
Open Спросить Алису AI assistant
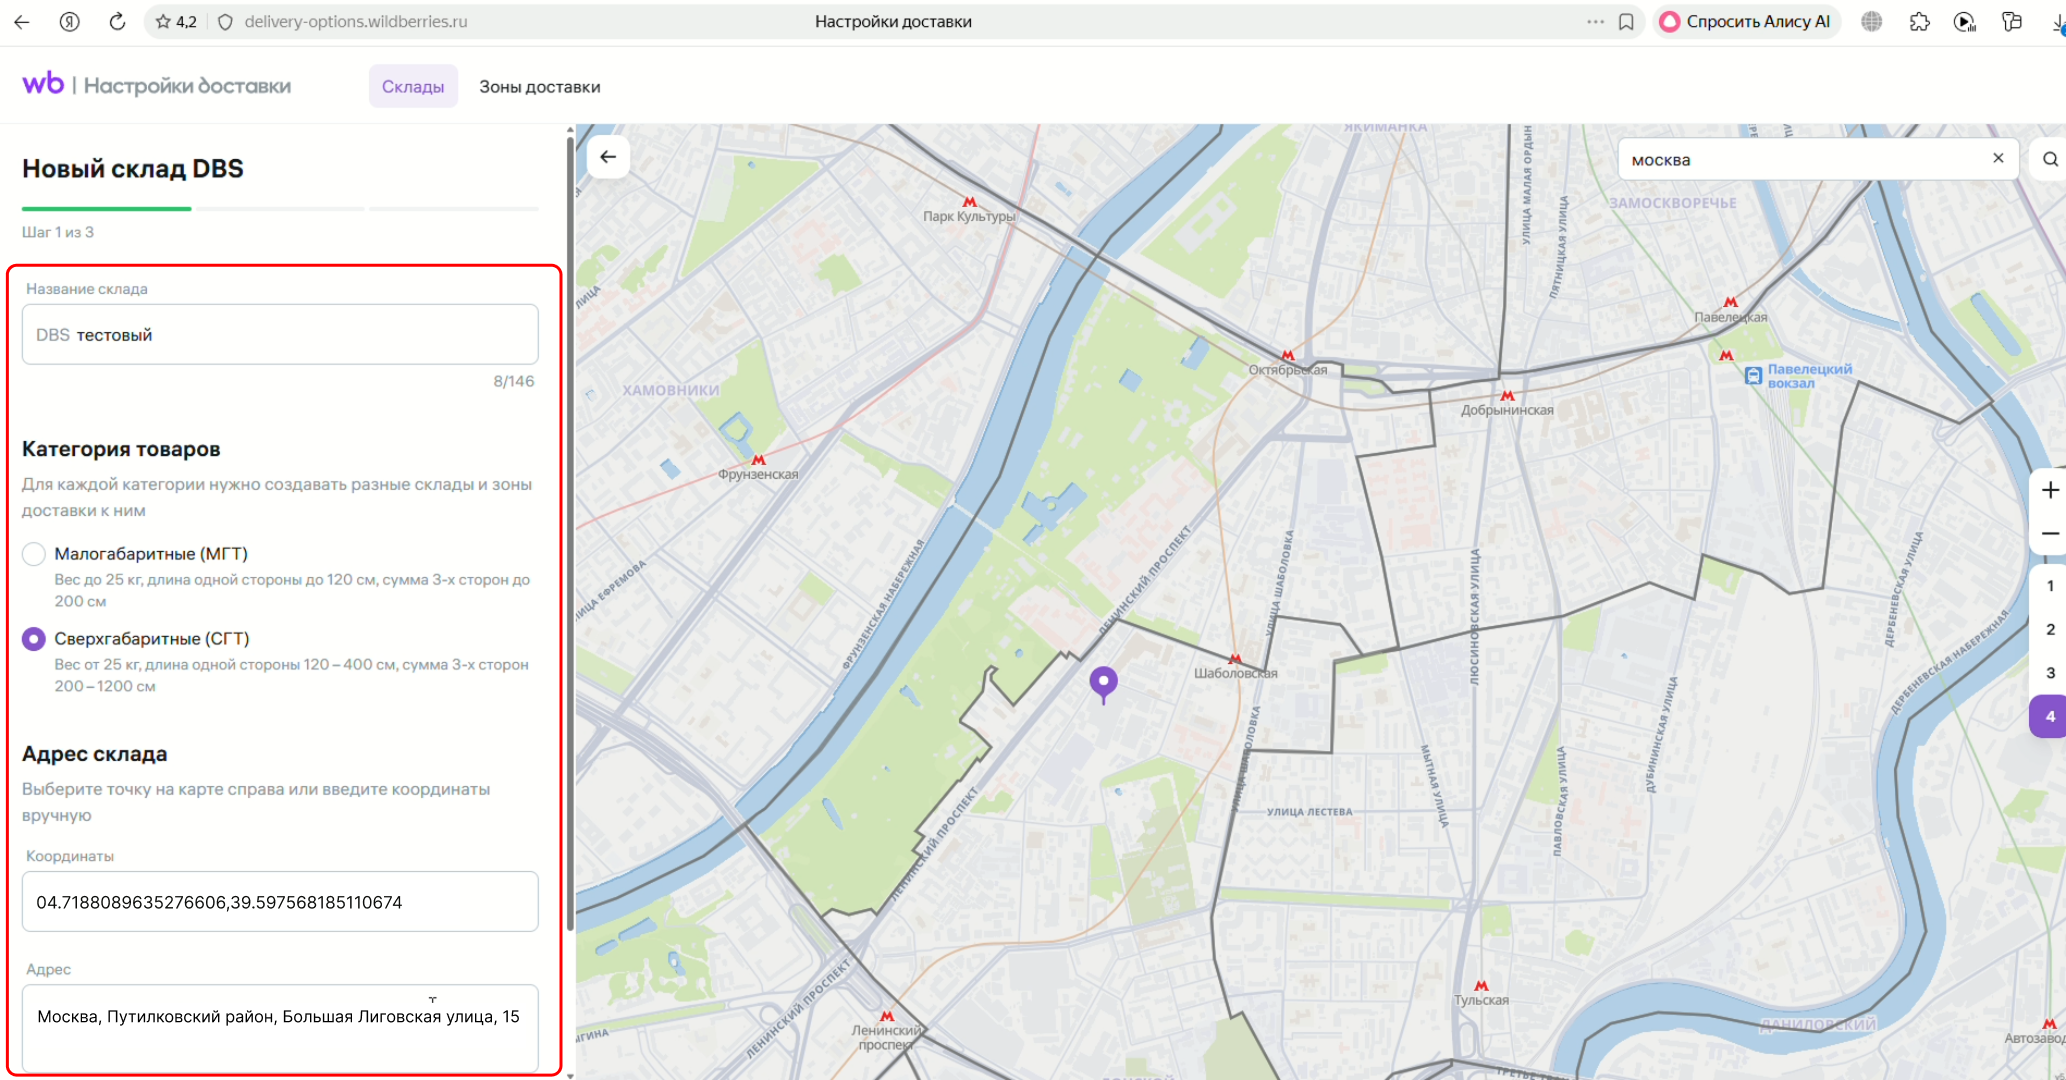pos(1746,21)
